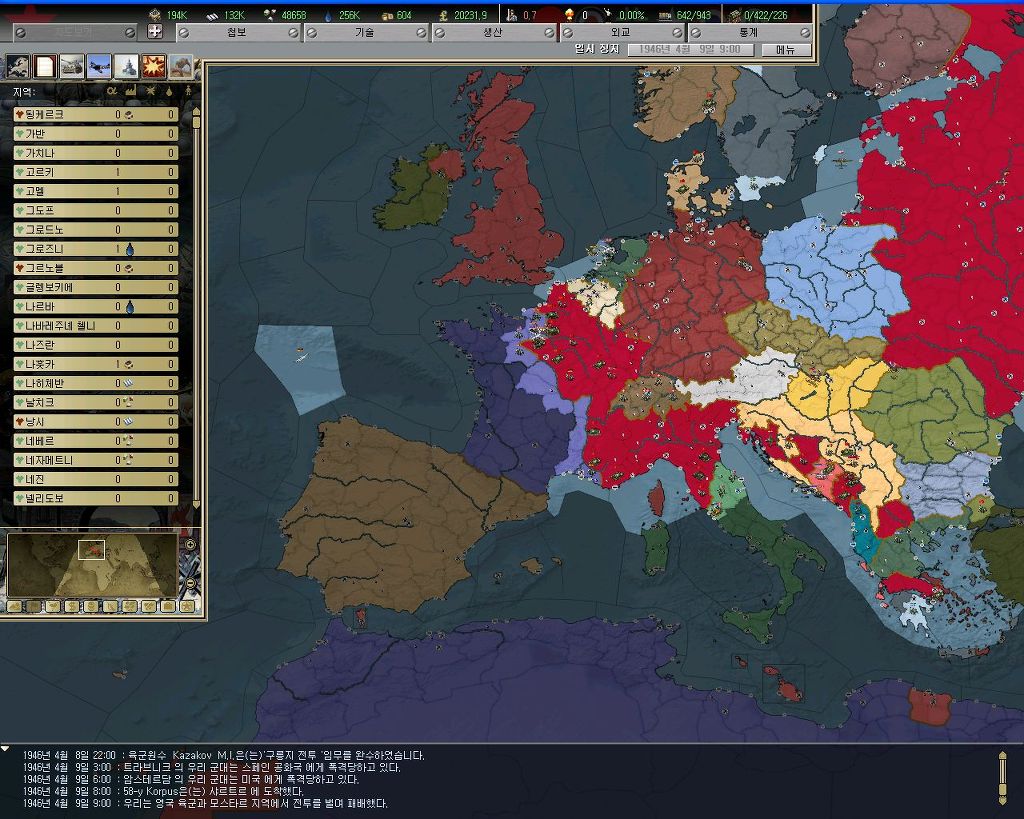Click the date display 1946년 4월 9일 9:00
Image resolution: width=1024 pixels, height=819 pixels.
(691, 50)
